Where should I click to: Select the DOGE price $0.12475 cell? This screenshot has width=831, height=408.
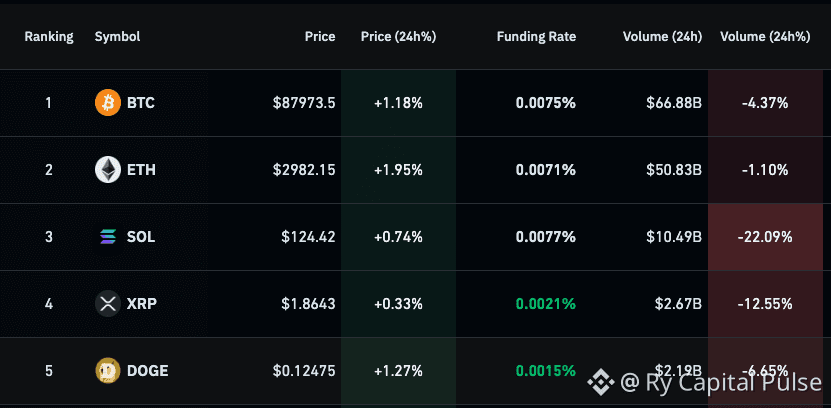pos(304,371)
